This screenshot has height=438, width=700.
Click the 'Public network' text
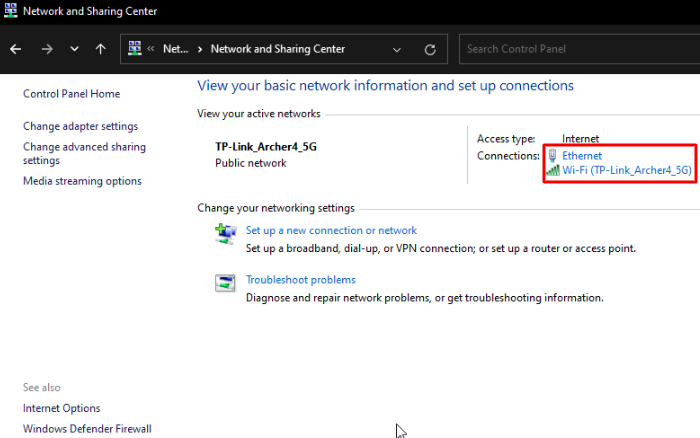tap(251, 163)
